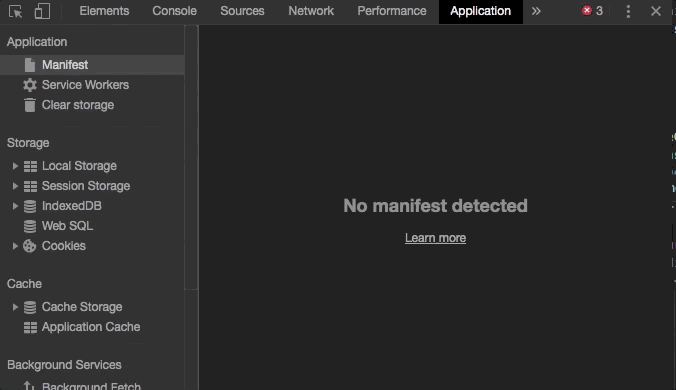676x390 pixels.
Task: Switch to the Elements tab
Action: pos(104,11)
